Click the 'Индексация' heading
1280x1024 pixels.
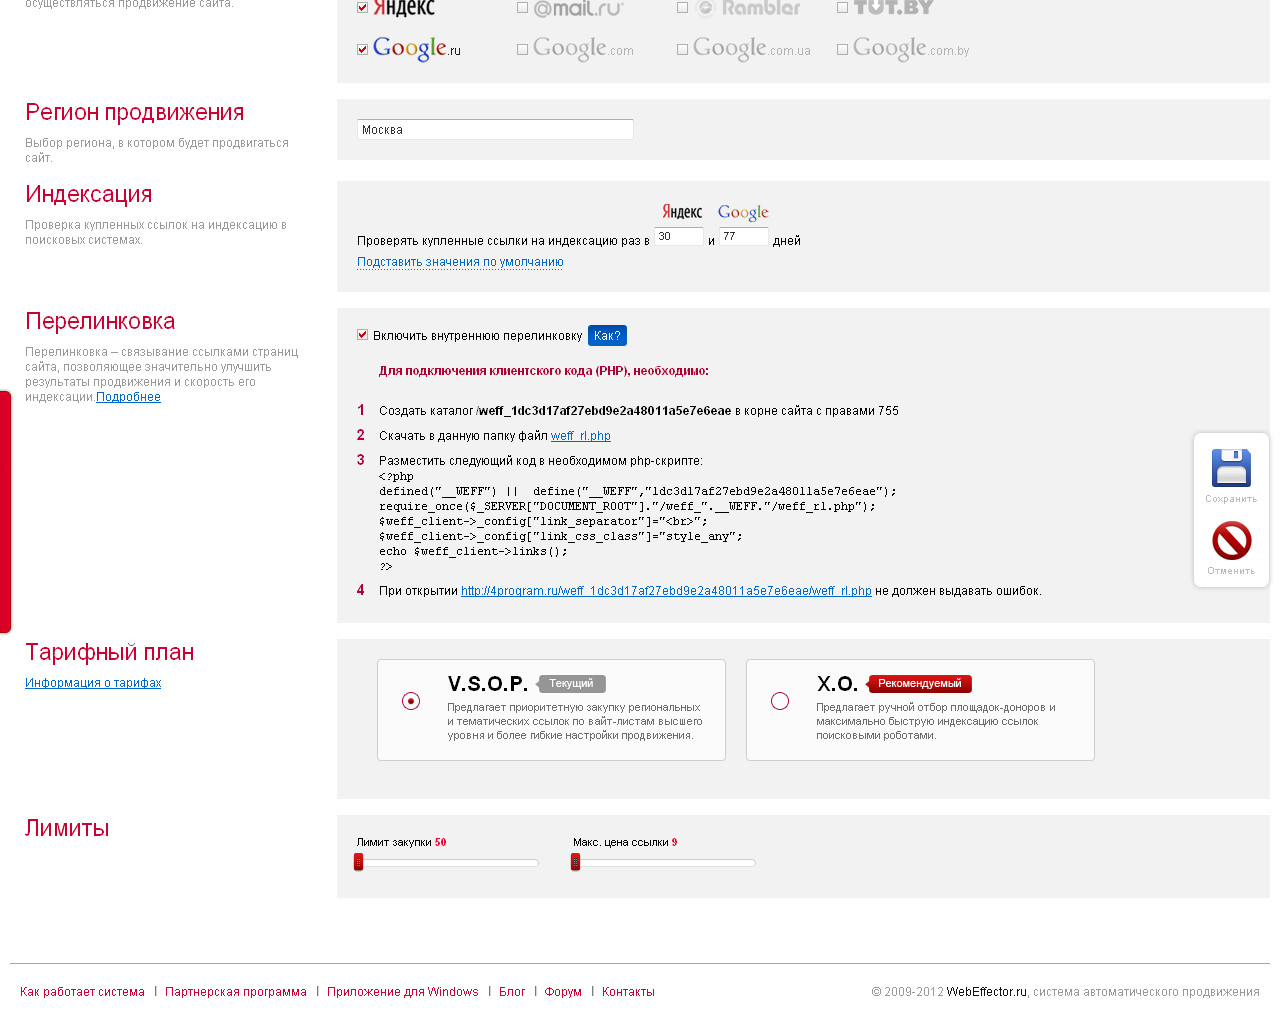point(89,194)
